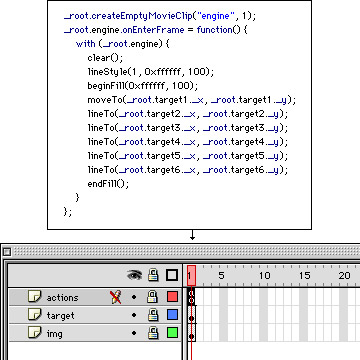
Task: Toggle visibility dot of the target layer
Action: pos(134,315)
